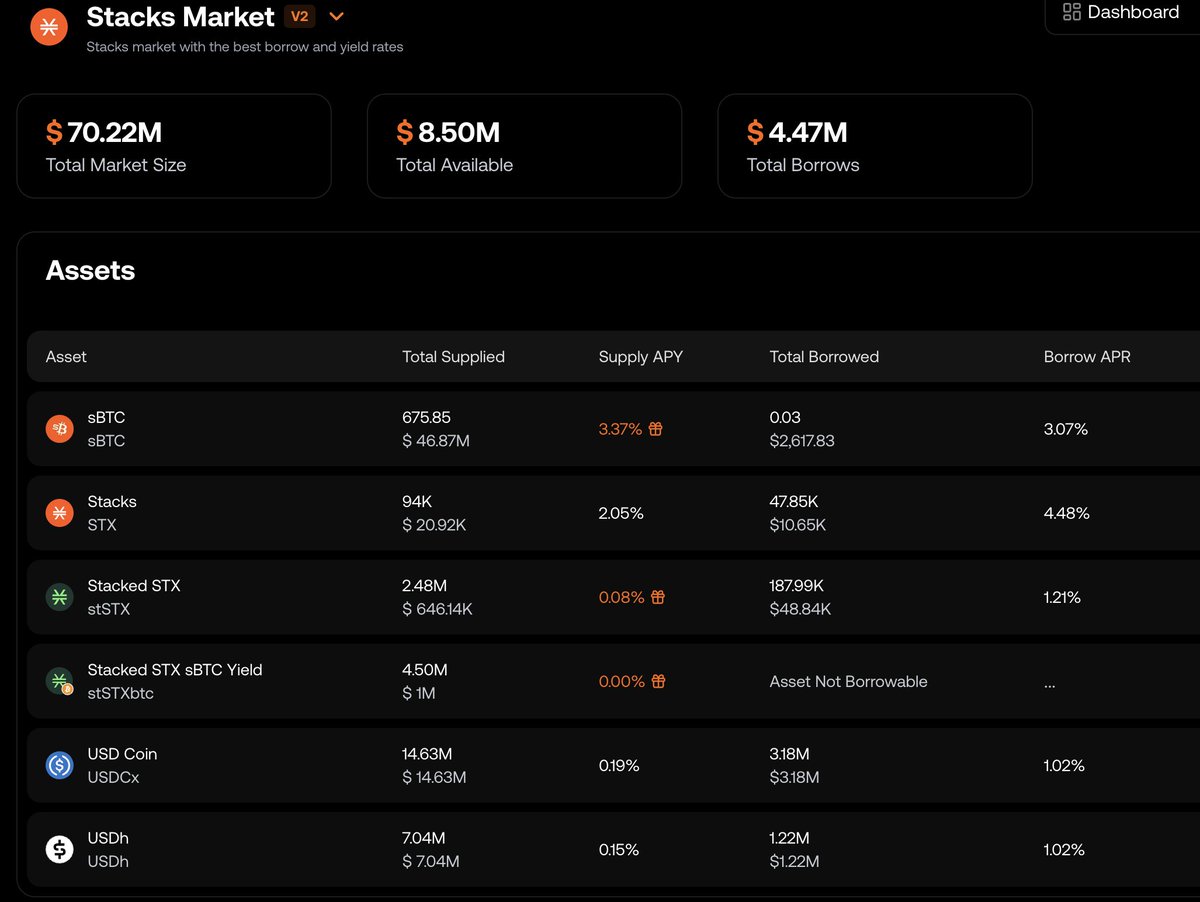The width and height of the screenshot is (1200, 902).
Task: Click the USDh token icon
Action: tap(60, 849)
